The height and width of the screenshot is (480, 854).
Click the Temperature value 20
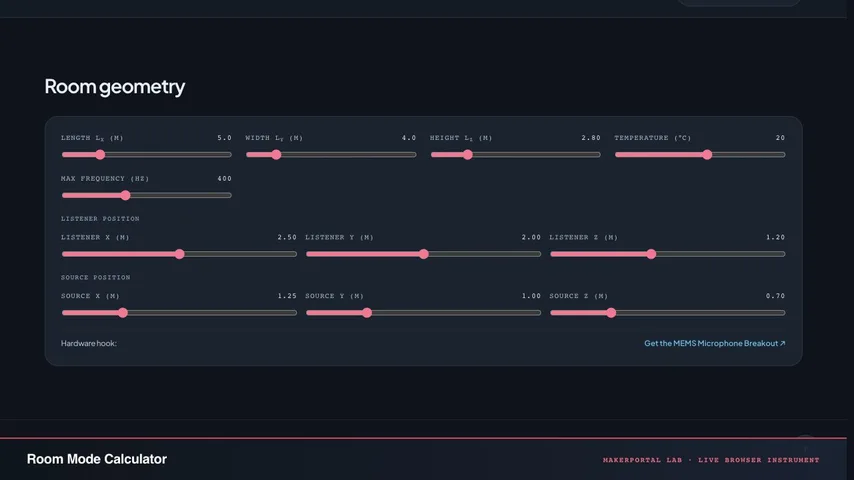click(780, 138)
